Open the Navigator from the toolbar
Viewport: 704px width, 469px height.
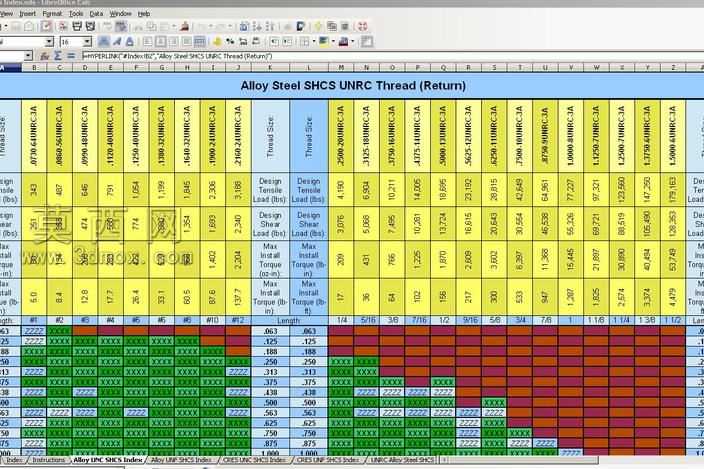[x=318, y=26]
